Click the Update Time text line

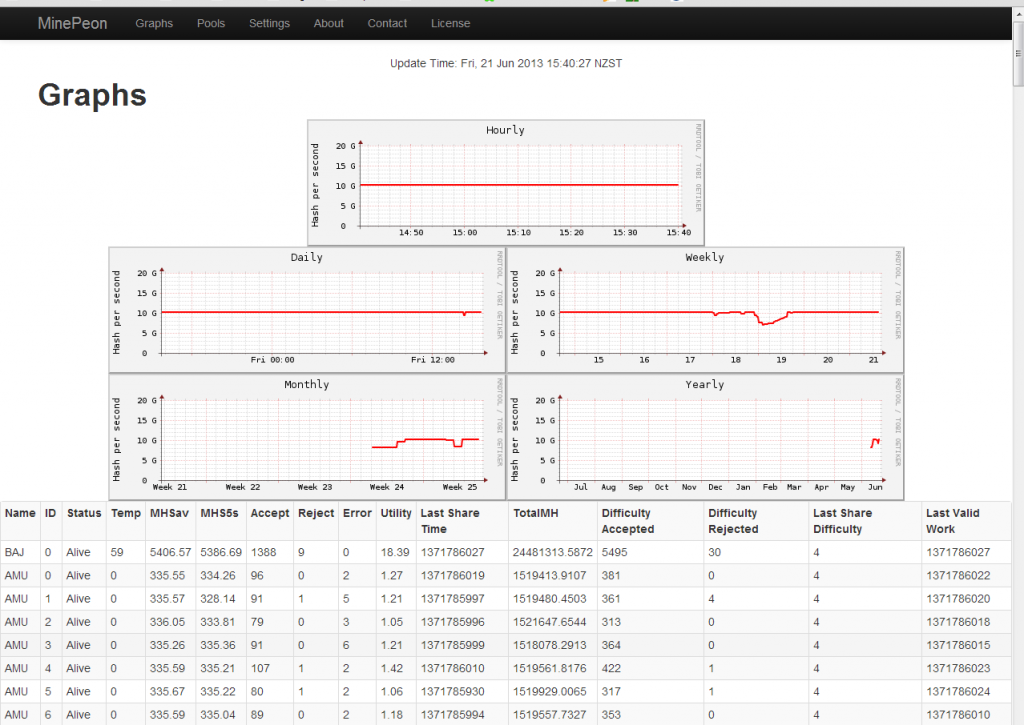[506, 63]
